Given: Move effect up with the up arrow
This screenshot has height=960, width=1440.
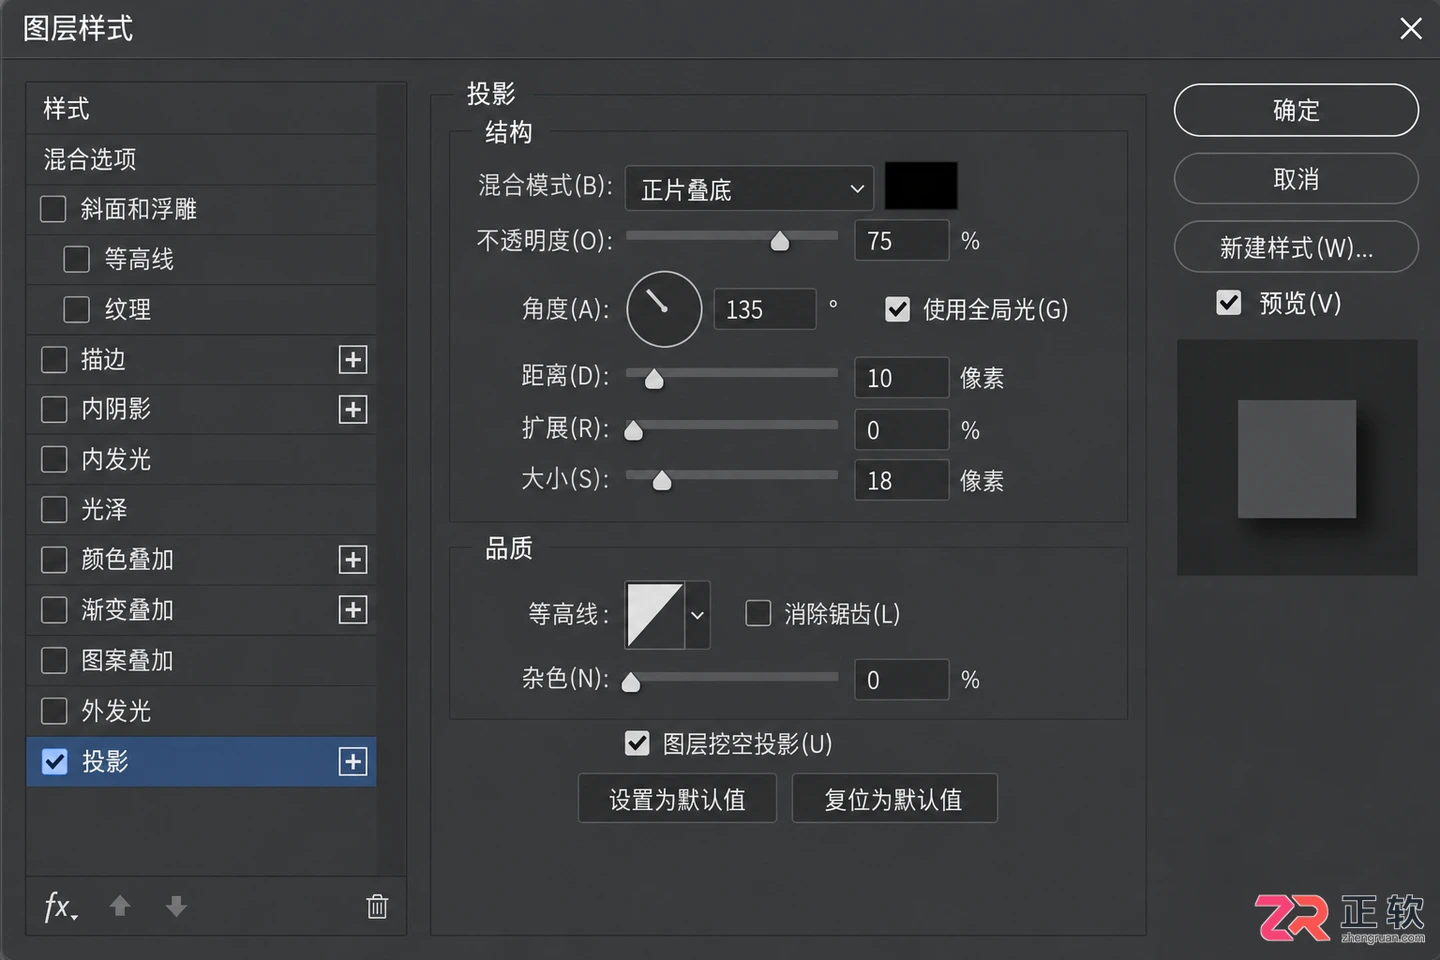Looking at the screenshot, I should tap(120, 906).
